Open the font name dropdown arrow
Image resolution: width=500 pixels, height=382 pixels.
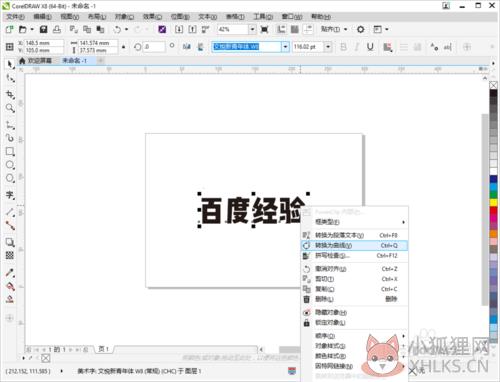point(285,47)
